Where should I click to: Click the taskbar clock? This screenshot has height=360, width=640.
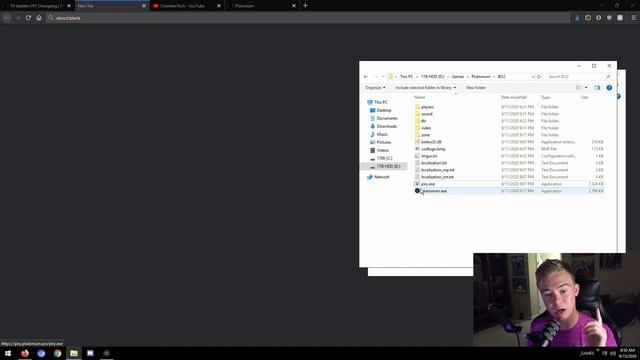click(x=627, y=353)
